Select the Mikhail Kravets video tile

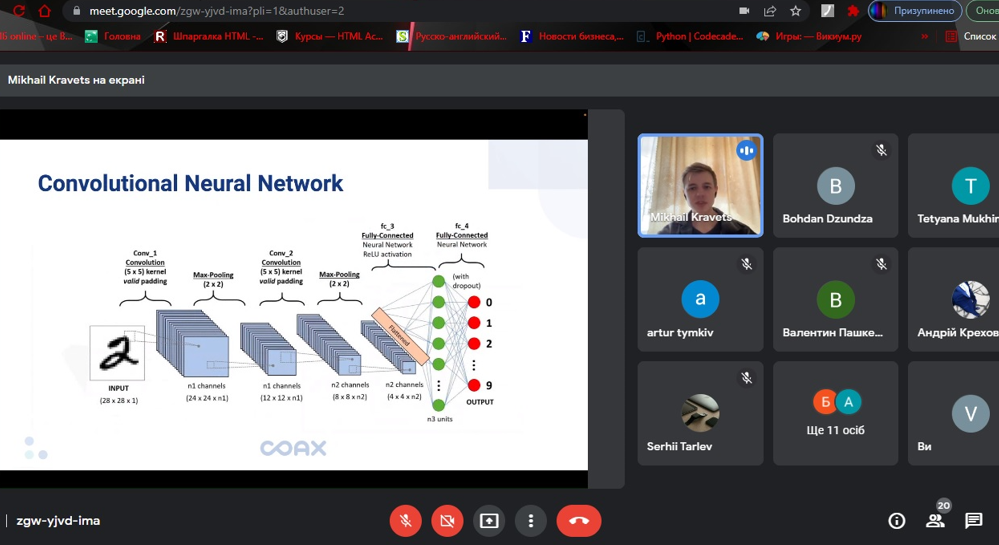tap(700, 186)
